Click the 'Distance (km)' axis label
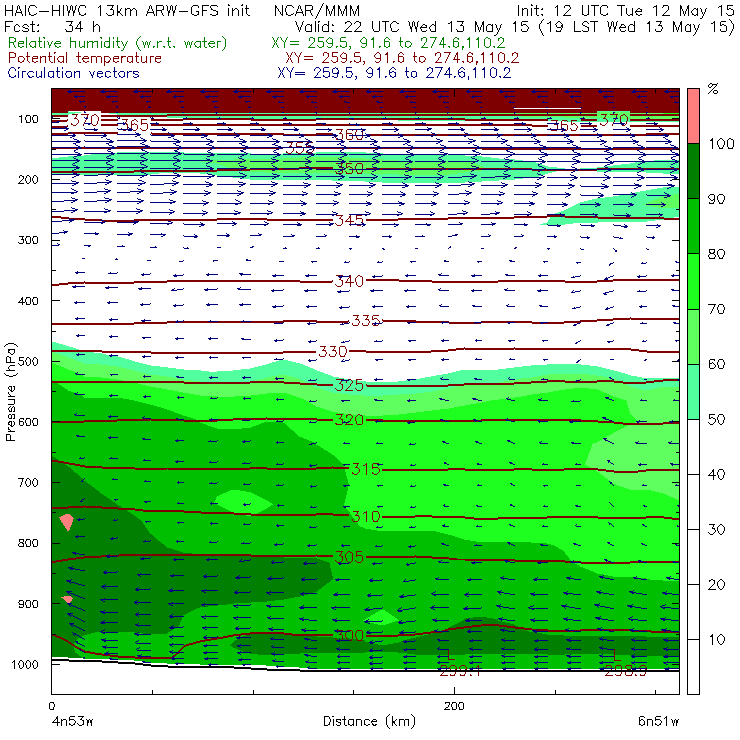The image size is (740, 740). click(x=369, y=721)
